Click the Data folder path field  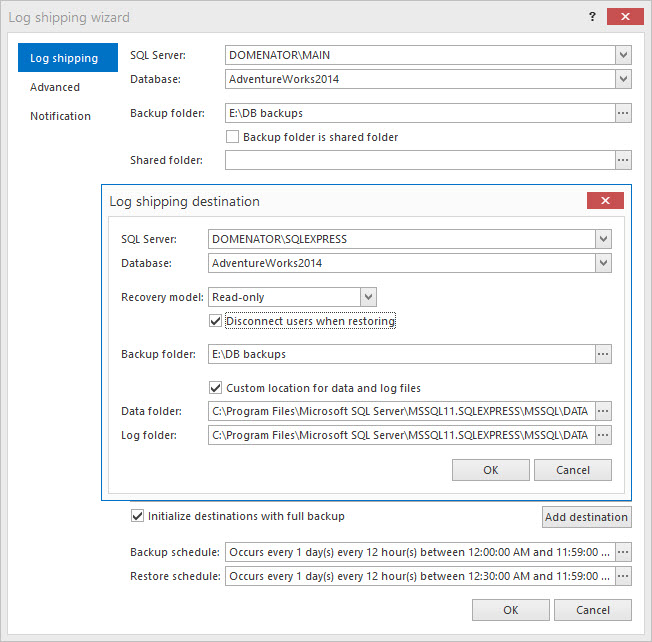402,411
